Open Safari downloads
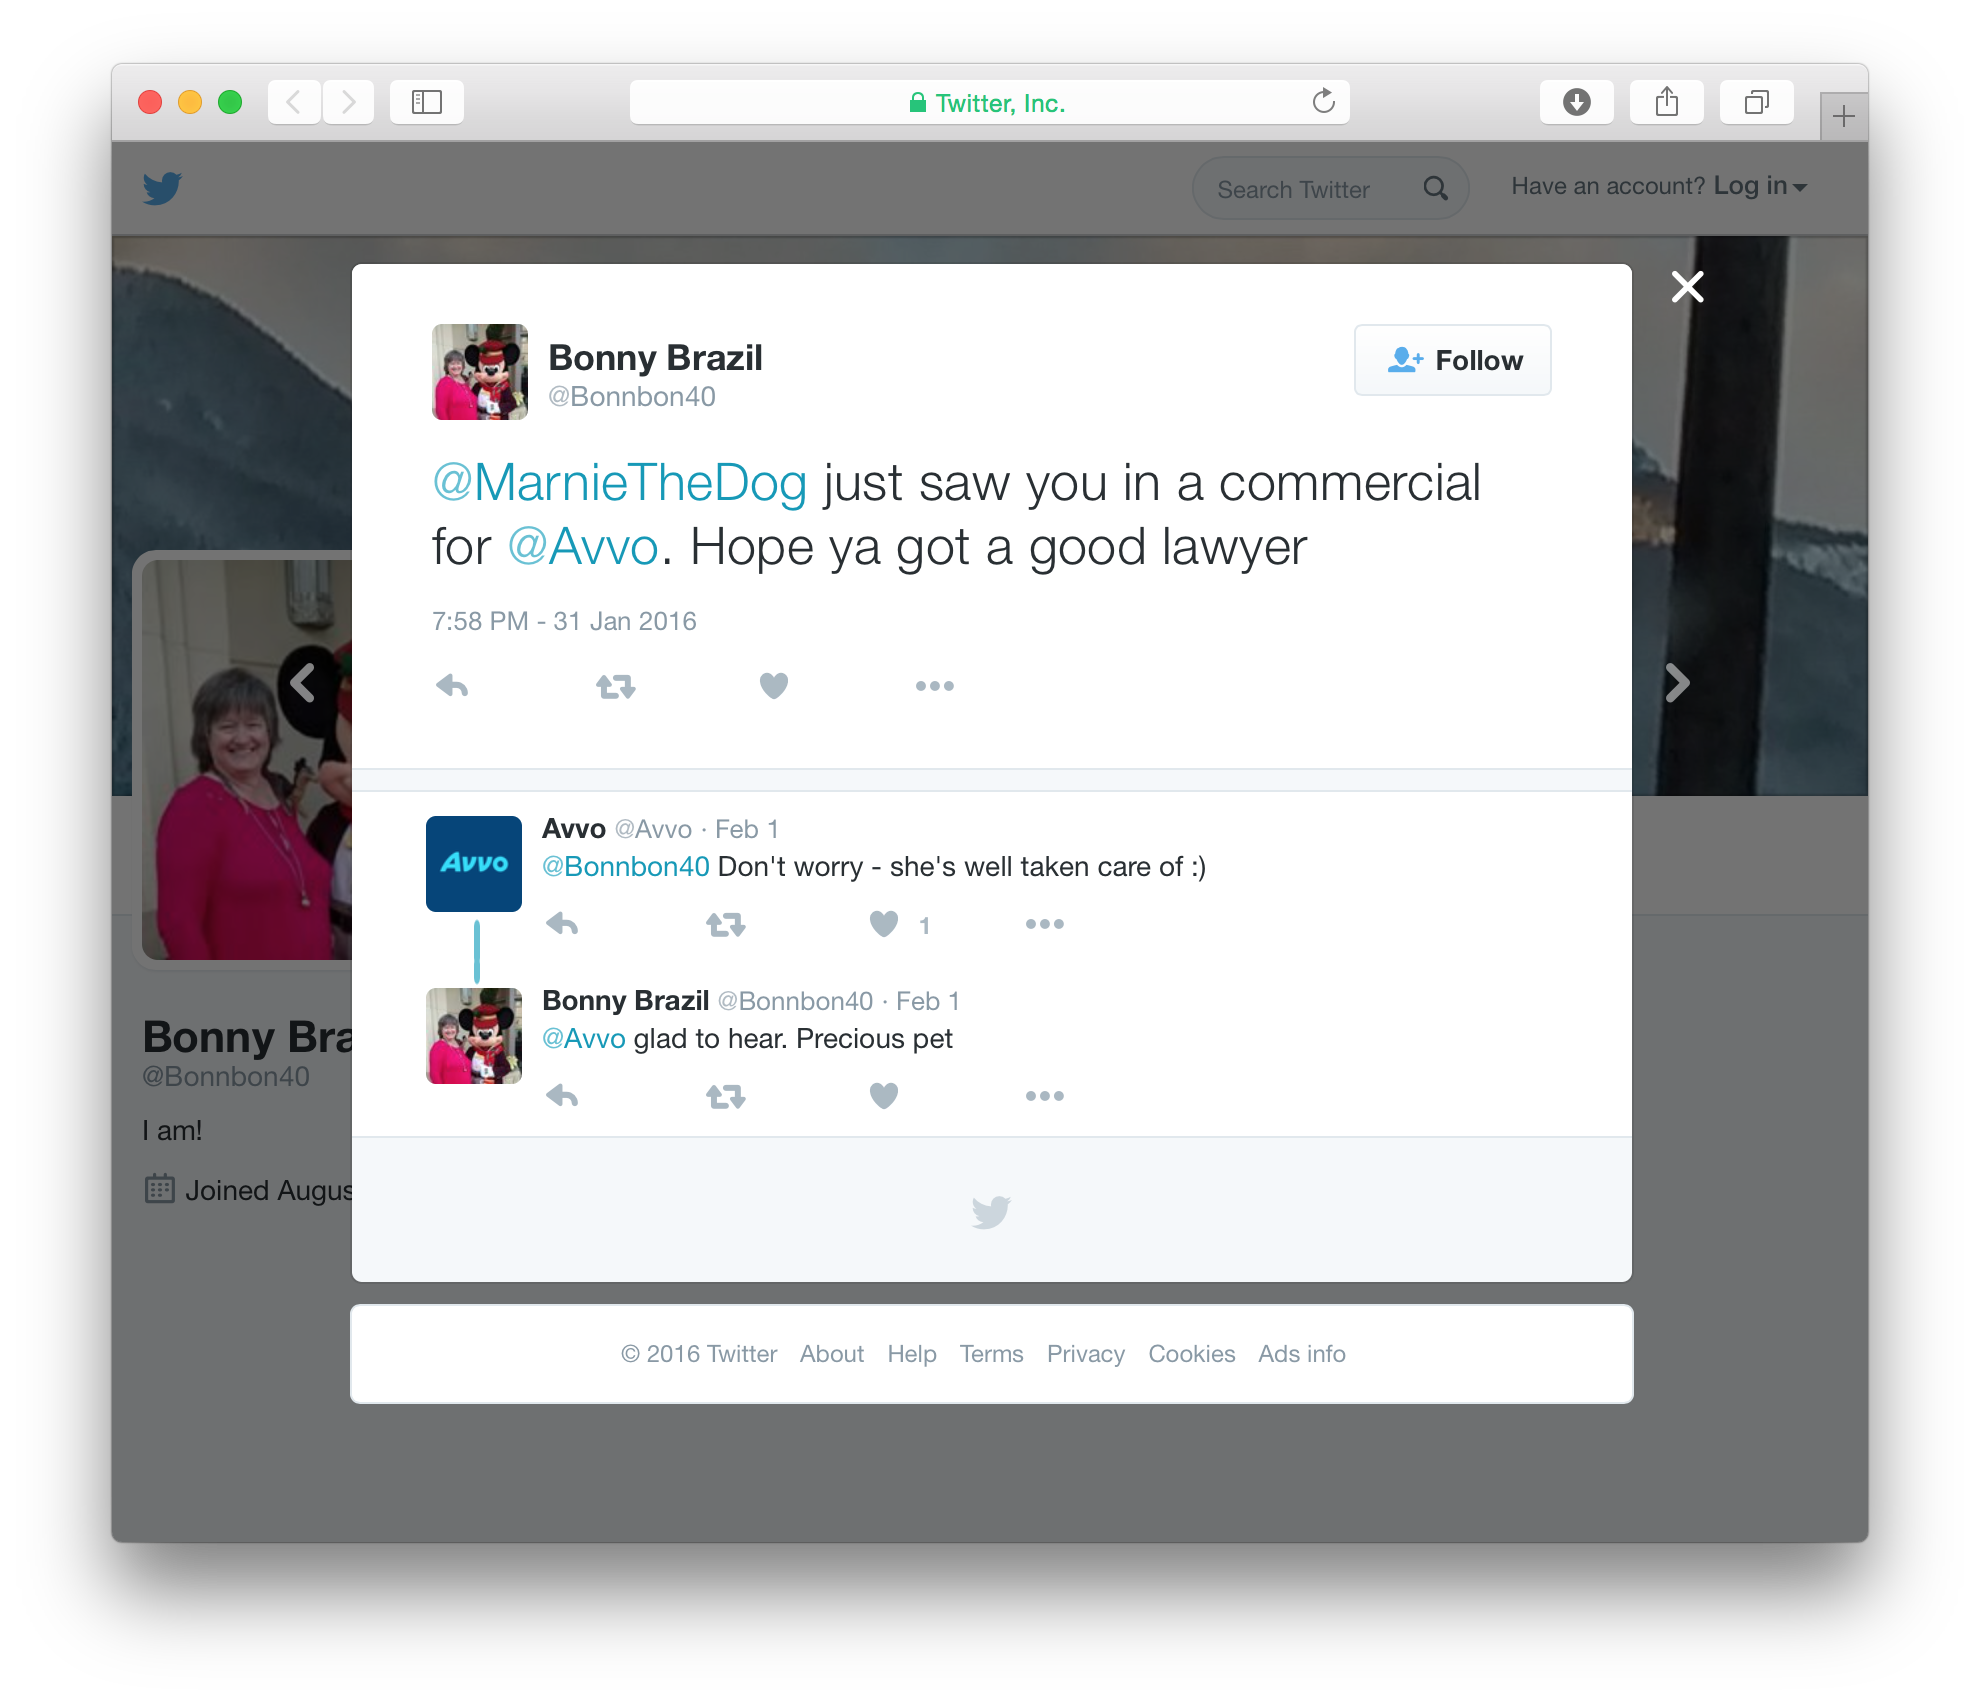Screen dimensions: 1980x1702 pyautogui.click(x=1576, y=102)
